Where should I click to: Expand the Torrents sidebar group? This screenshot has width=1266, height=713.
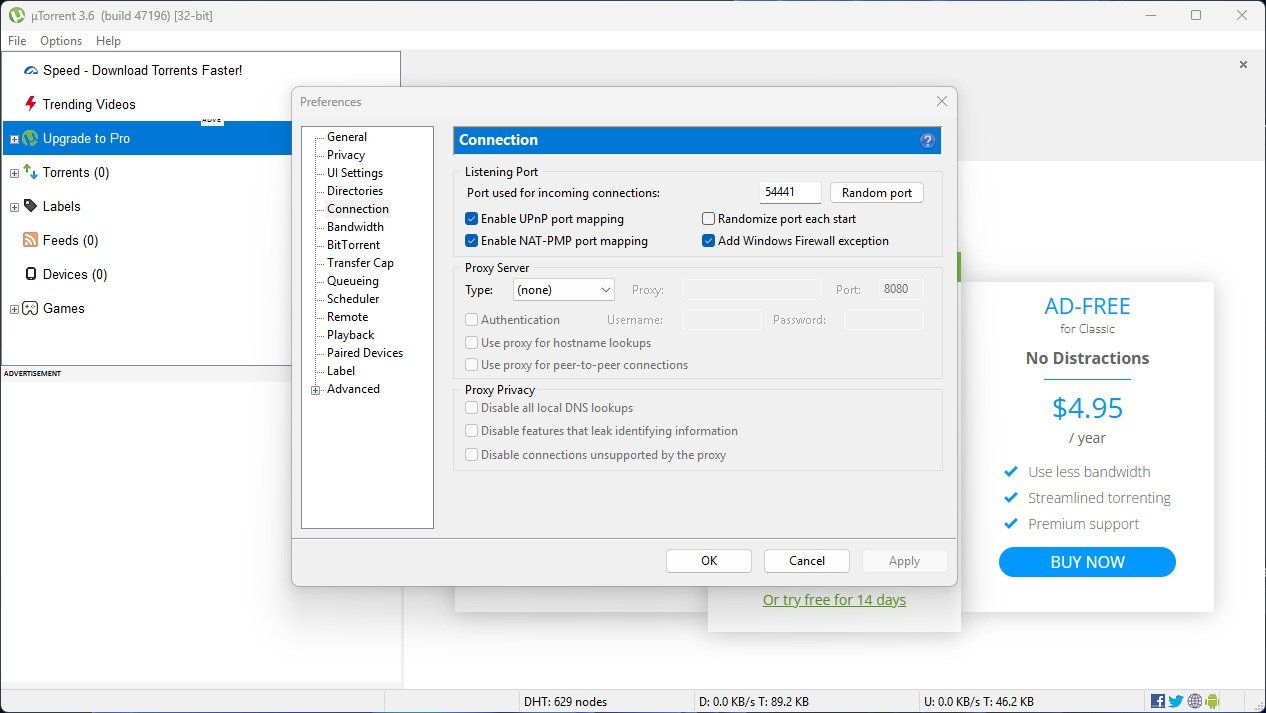pyautogui.click(x=14, y=173)
